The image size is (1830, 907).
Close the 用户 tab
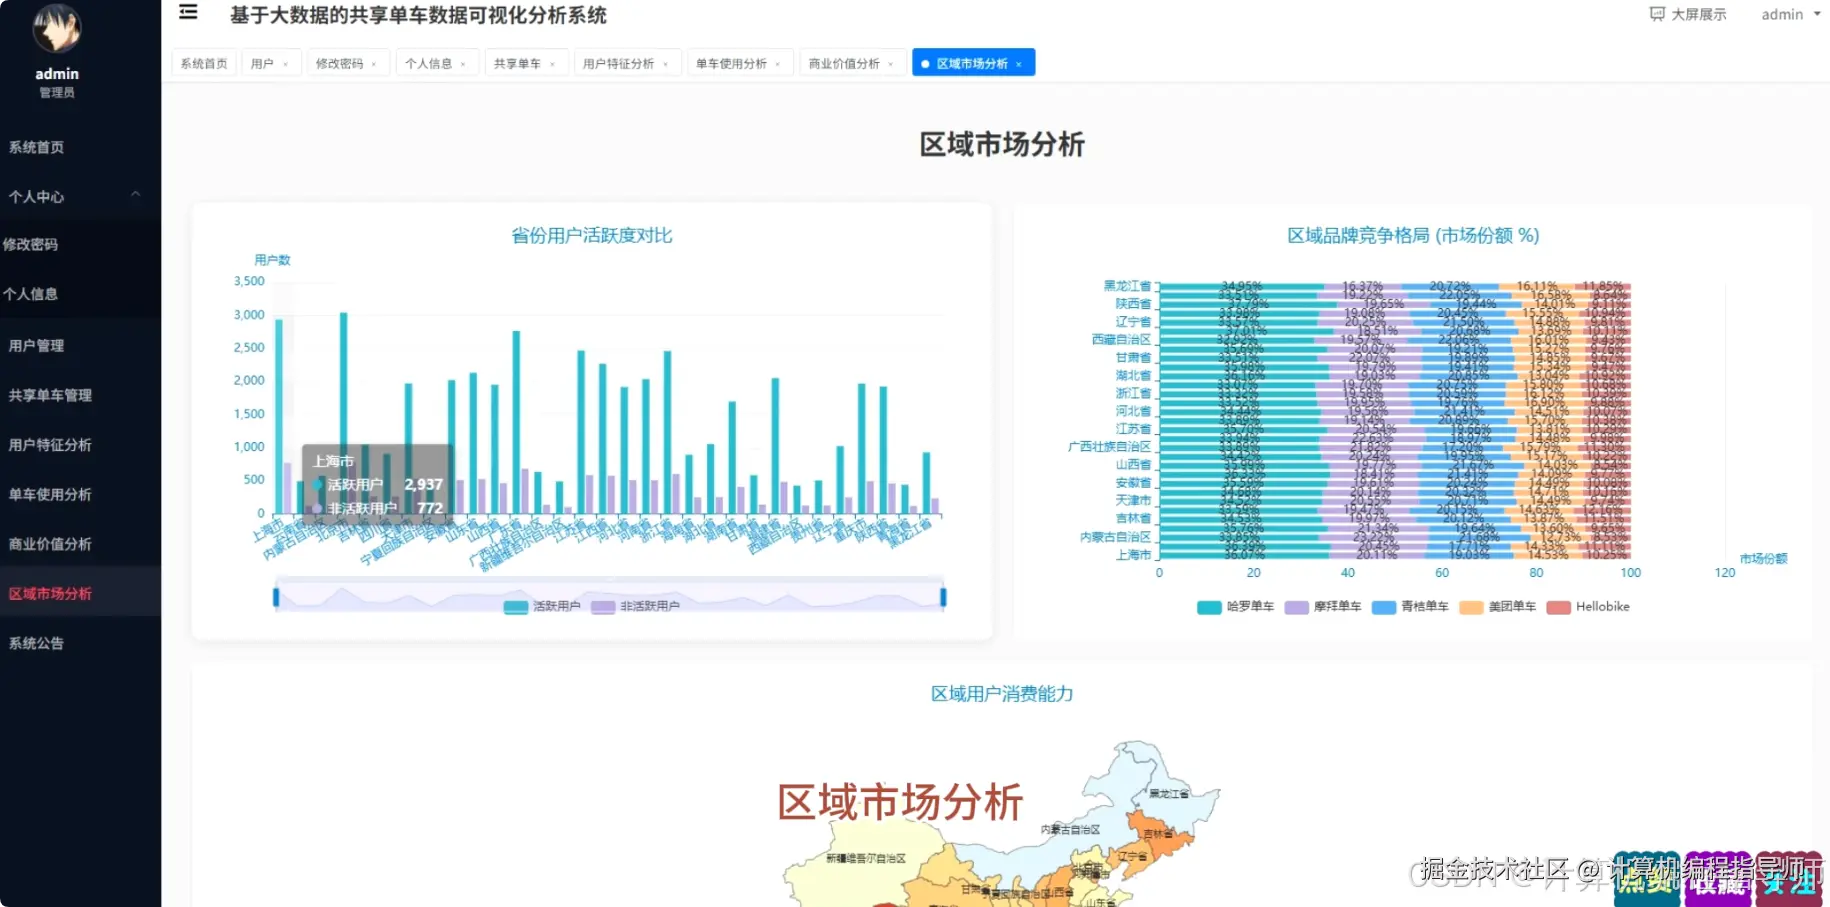[x=286, y=64]
